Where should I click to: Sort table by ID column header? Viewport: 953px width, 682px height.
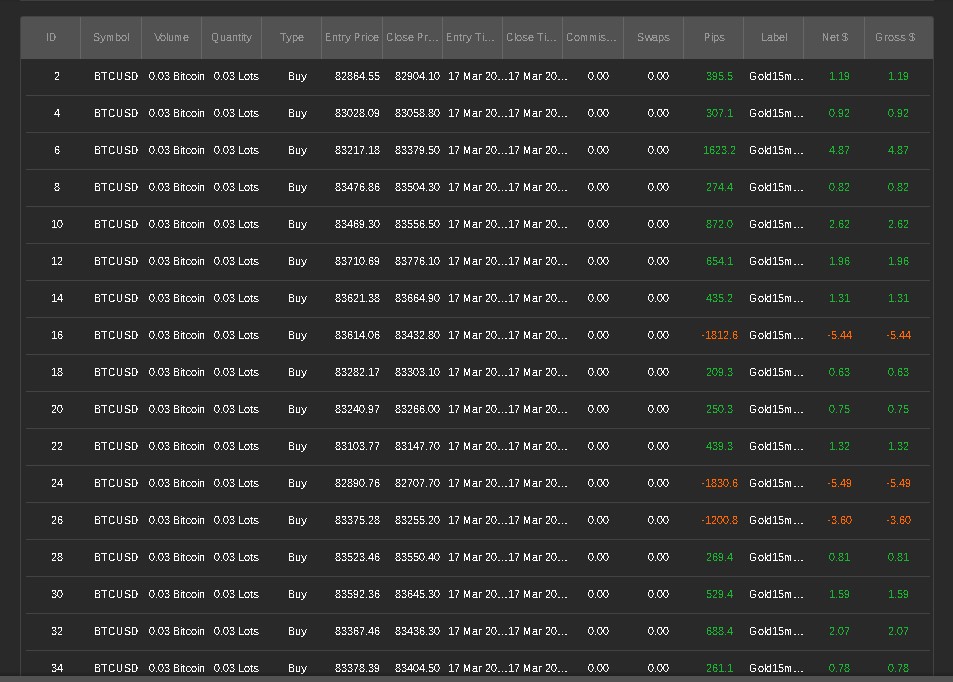[x=51, y=38]
